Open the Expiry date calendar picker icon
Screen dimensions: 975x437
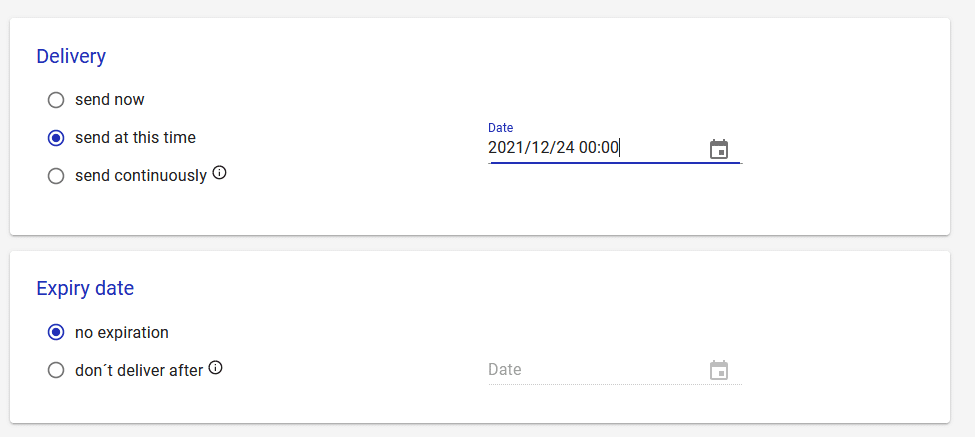pyautogui.click(x=719, y=370)
